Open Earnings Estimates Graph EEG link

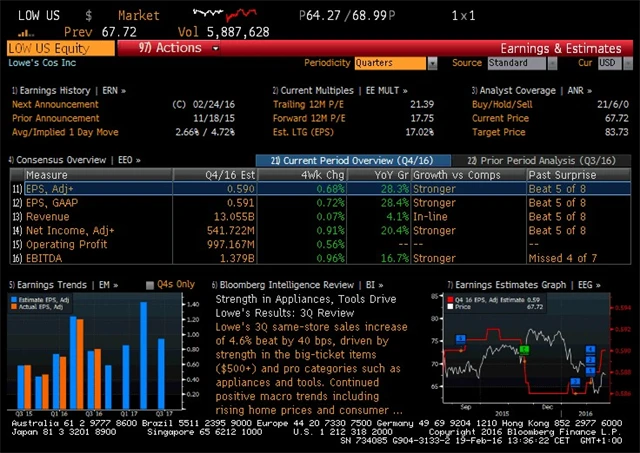pos(524,285)
